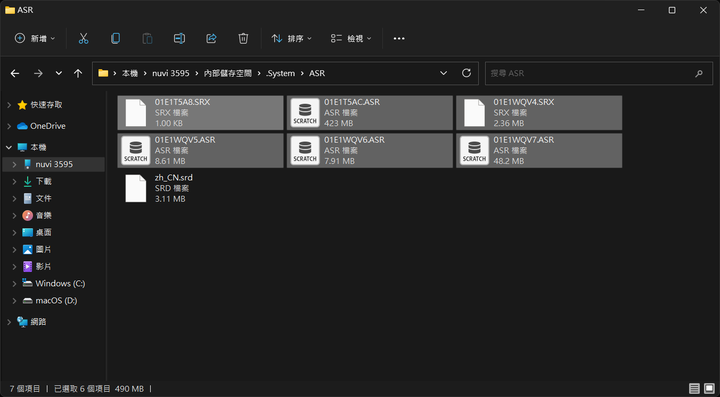Navigate to 內部儲存空間 breadcrumb

[x=228, y=73]
